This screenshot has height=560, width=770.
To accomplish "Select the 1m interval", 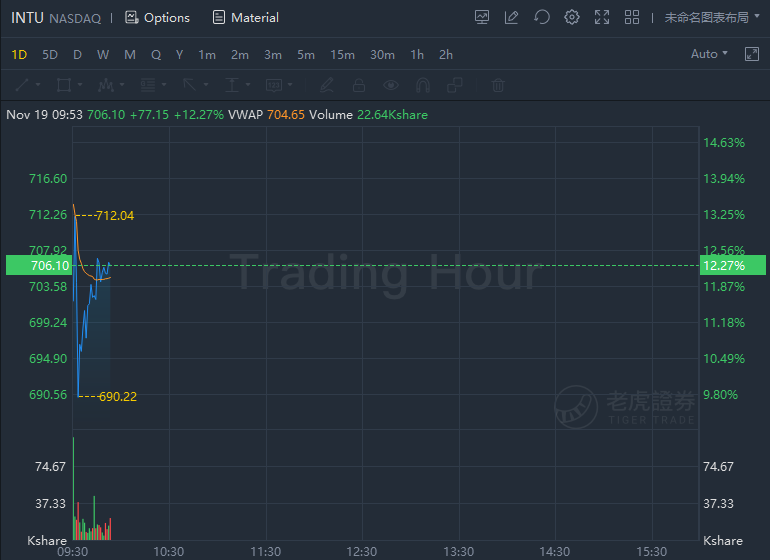I will (x=207, y=55).
